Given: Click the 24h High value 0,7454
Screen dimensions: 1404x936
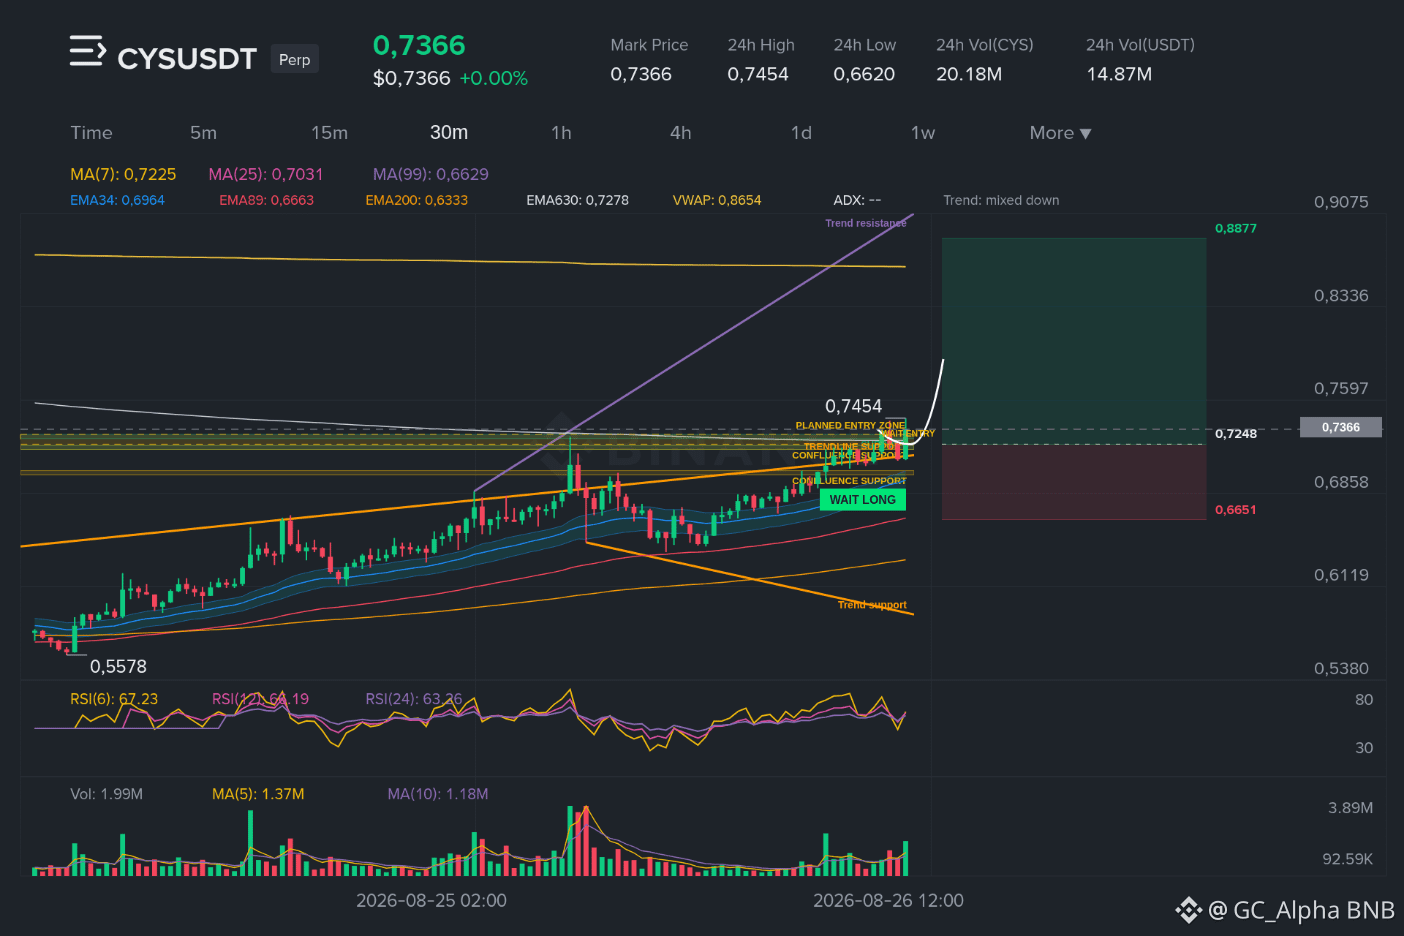Looking at the screenshot, I should pyautogui.click(x=758, y=74).
